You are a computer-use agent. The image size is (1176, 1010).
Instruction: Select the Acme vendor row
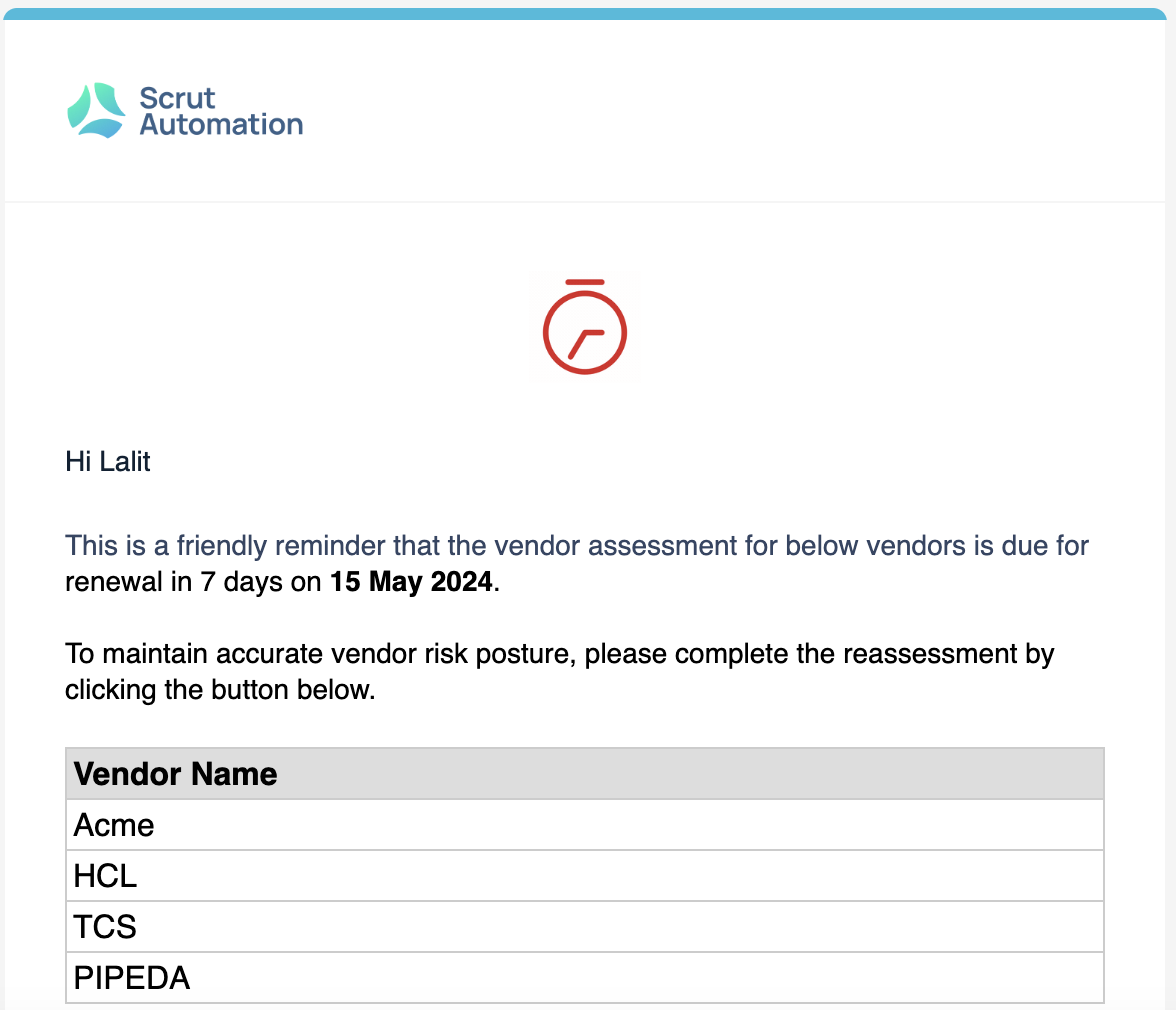(585, 825)
